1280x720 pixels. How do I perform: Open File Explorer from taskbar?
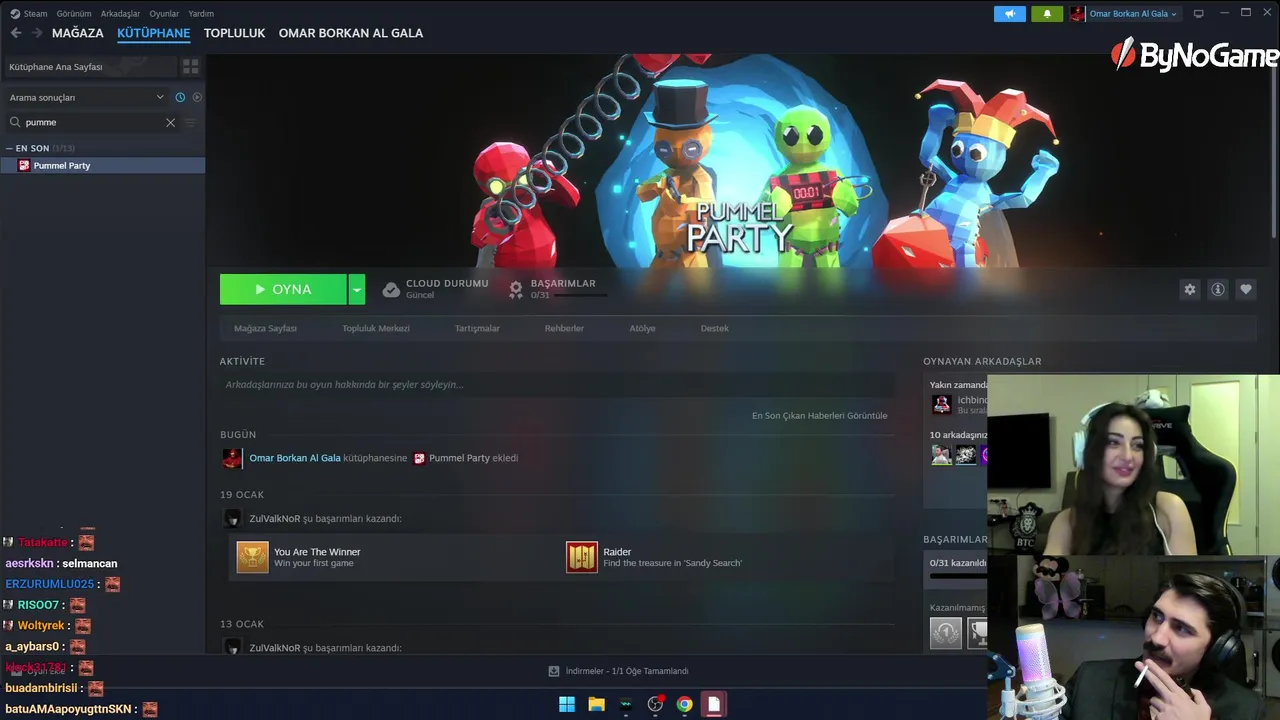point(596,704)
